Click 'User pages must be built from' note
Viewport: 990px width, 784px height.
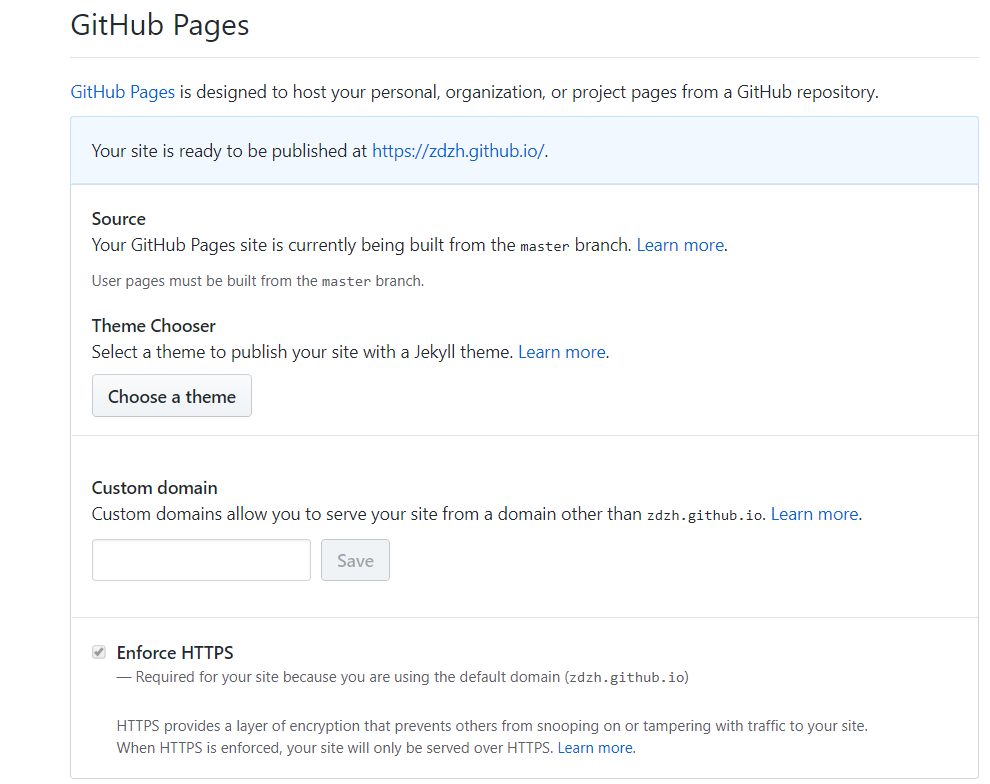[258, 281]
